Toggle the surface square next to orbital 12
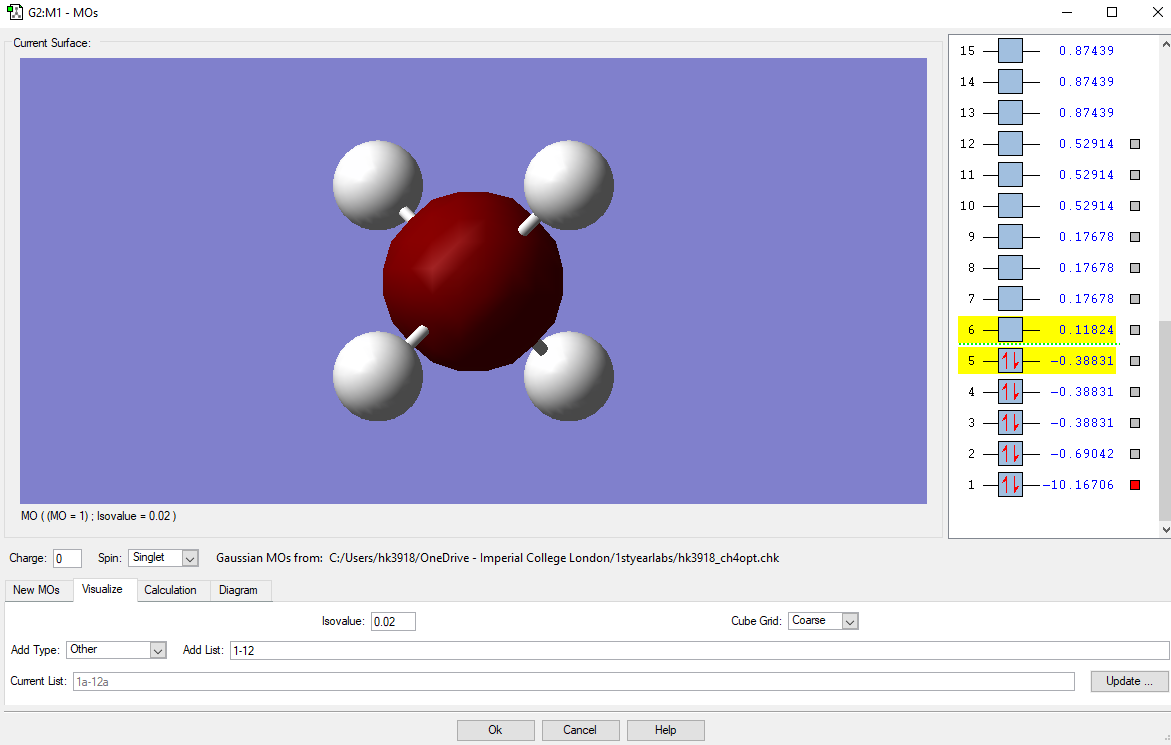Viewport: 1171px width, 745px height. (x=1135, y=144)
